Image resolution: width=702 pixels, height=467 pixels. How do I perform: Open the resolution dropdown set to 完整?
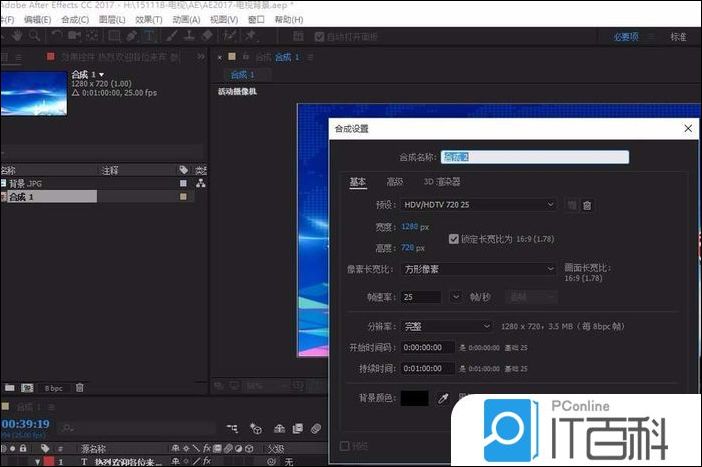pos(447,326)
